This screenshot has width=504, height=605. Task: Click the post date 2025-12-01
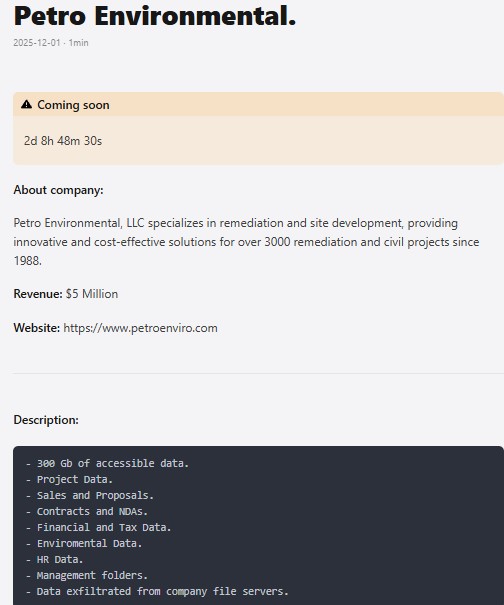[x=37, y=42]
